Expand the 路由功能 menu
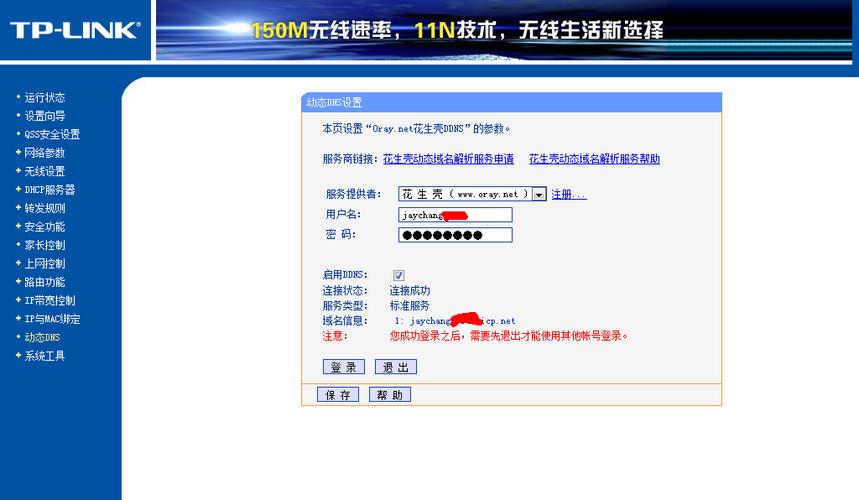The width and height of the screenshot is (859, 500). pyautogui.click(x=44, y=282)
